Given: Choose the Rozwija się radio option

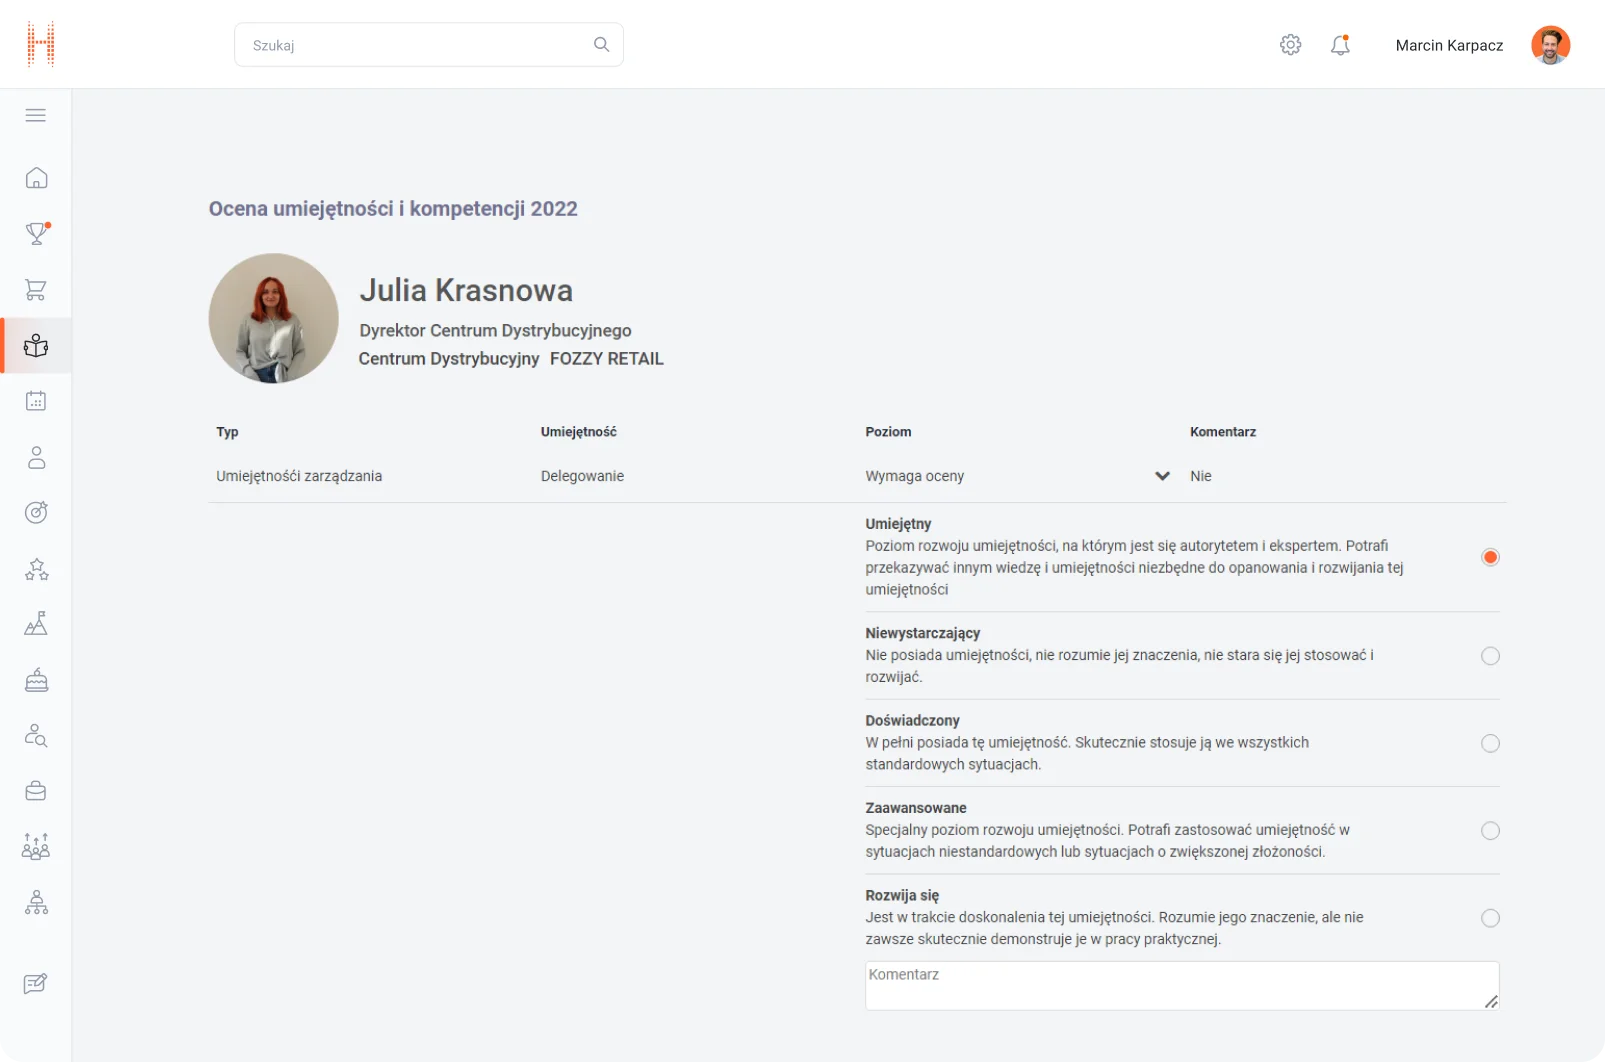Looking at the screenshot, I should point(1490,918).
